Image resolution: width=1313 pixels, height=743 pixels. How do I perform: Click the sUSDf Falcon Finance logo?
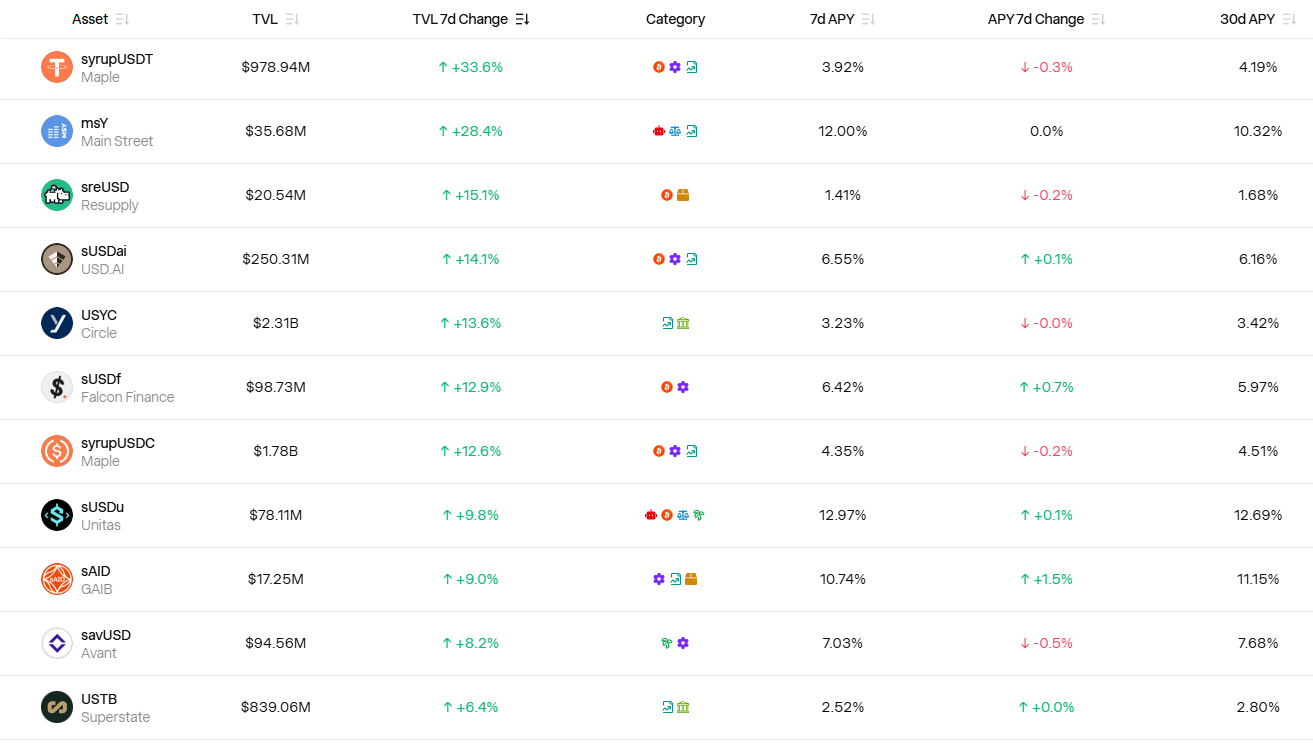point(57,387)
